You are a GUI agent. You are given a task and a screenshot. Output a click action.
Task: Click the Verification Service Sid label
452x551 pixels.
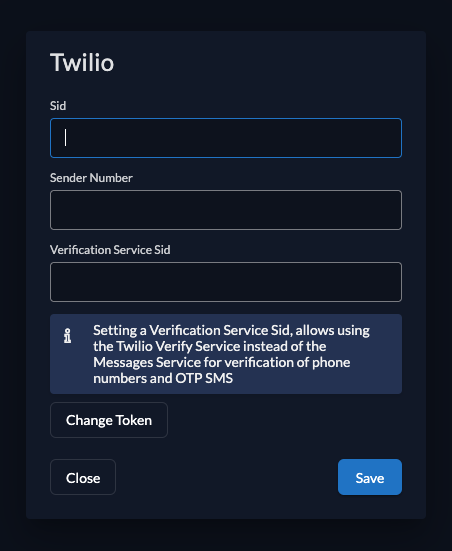coord(110,250)
